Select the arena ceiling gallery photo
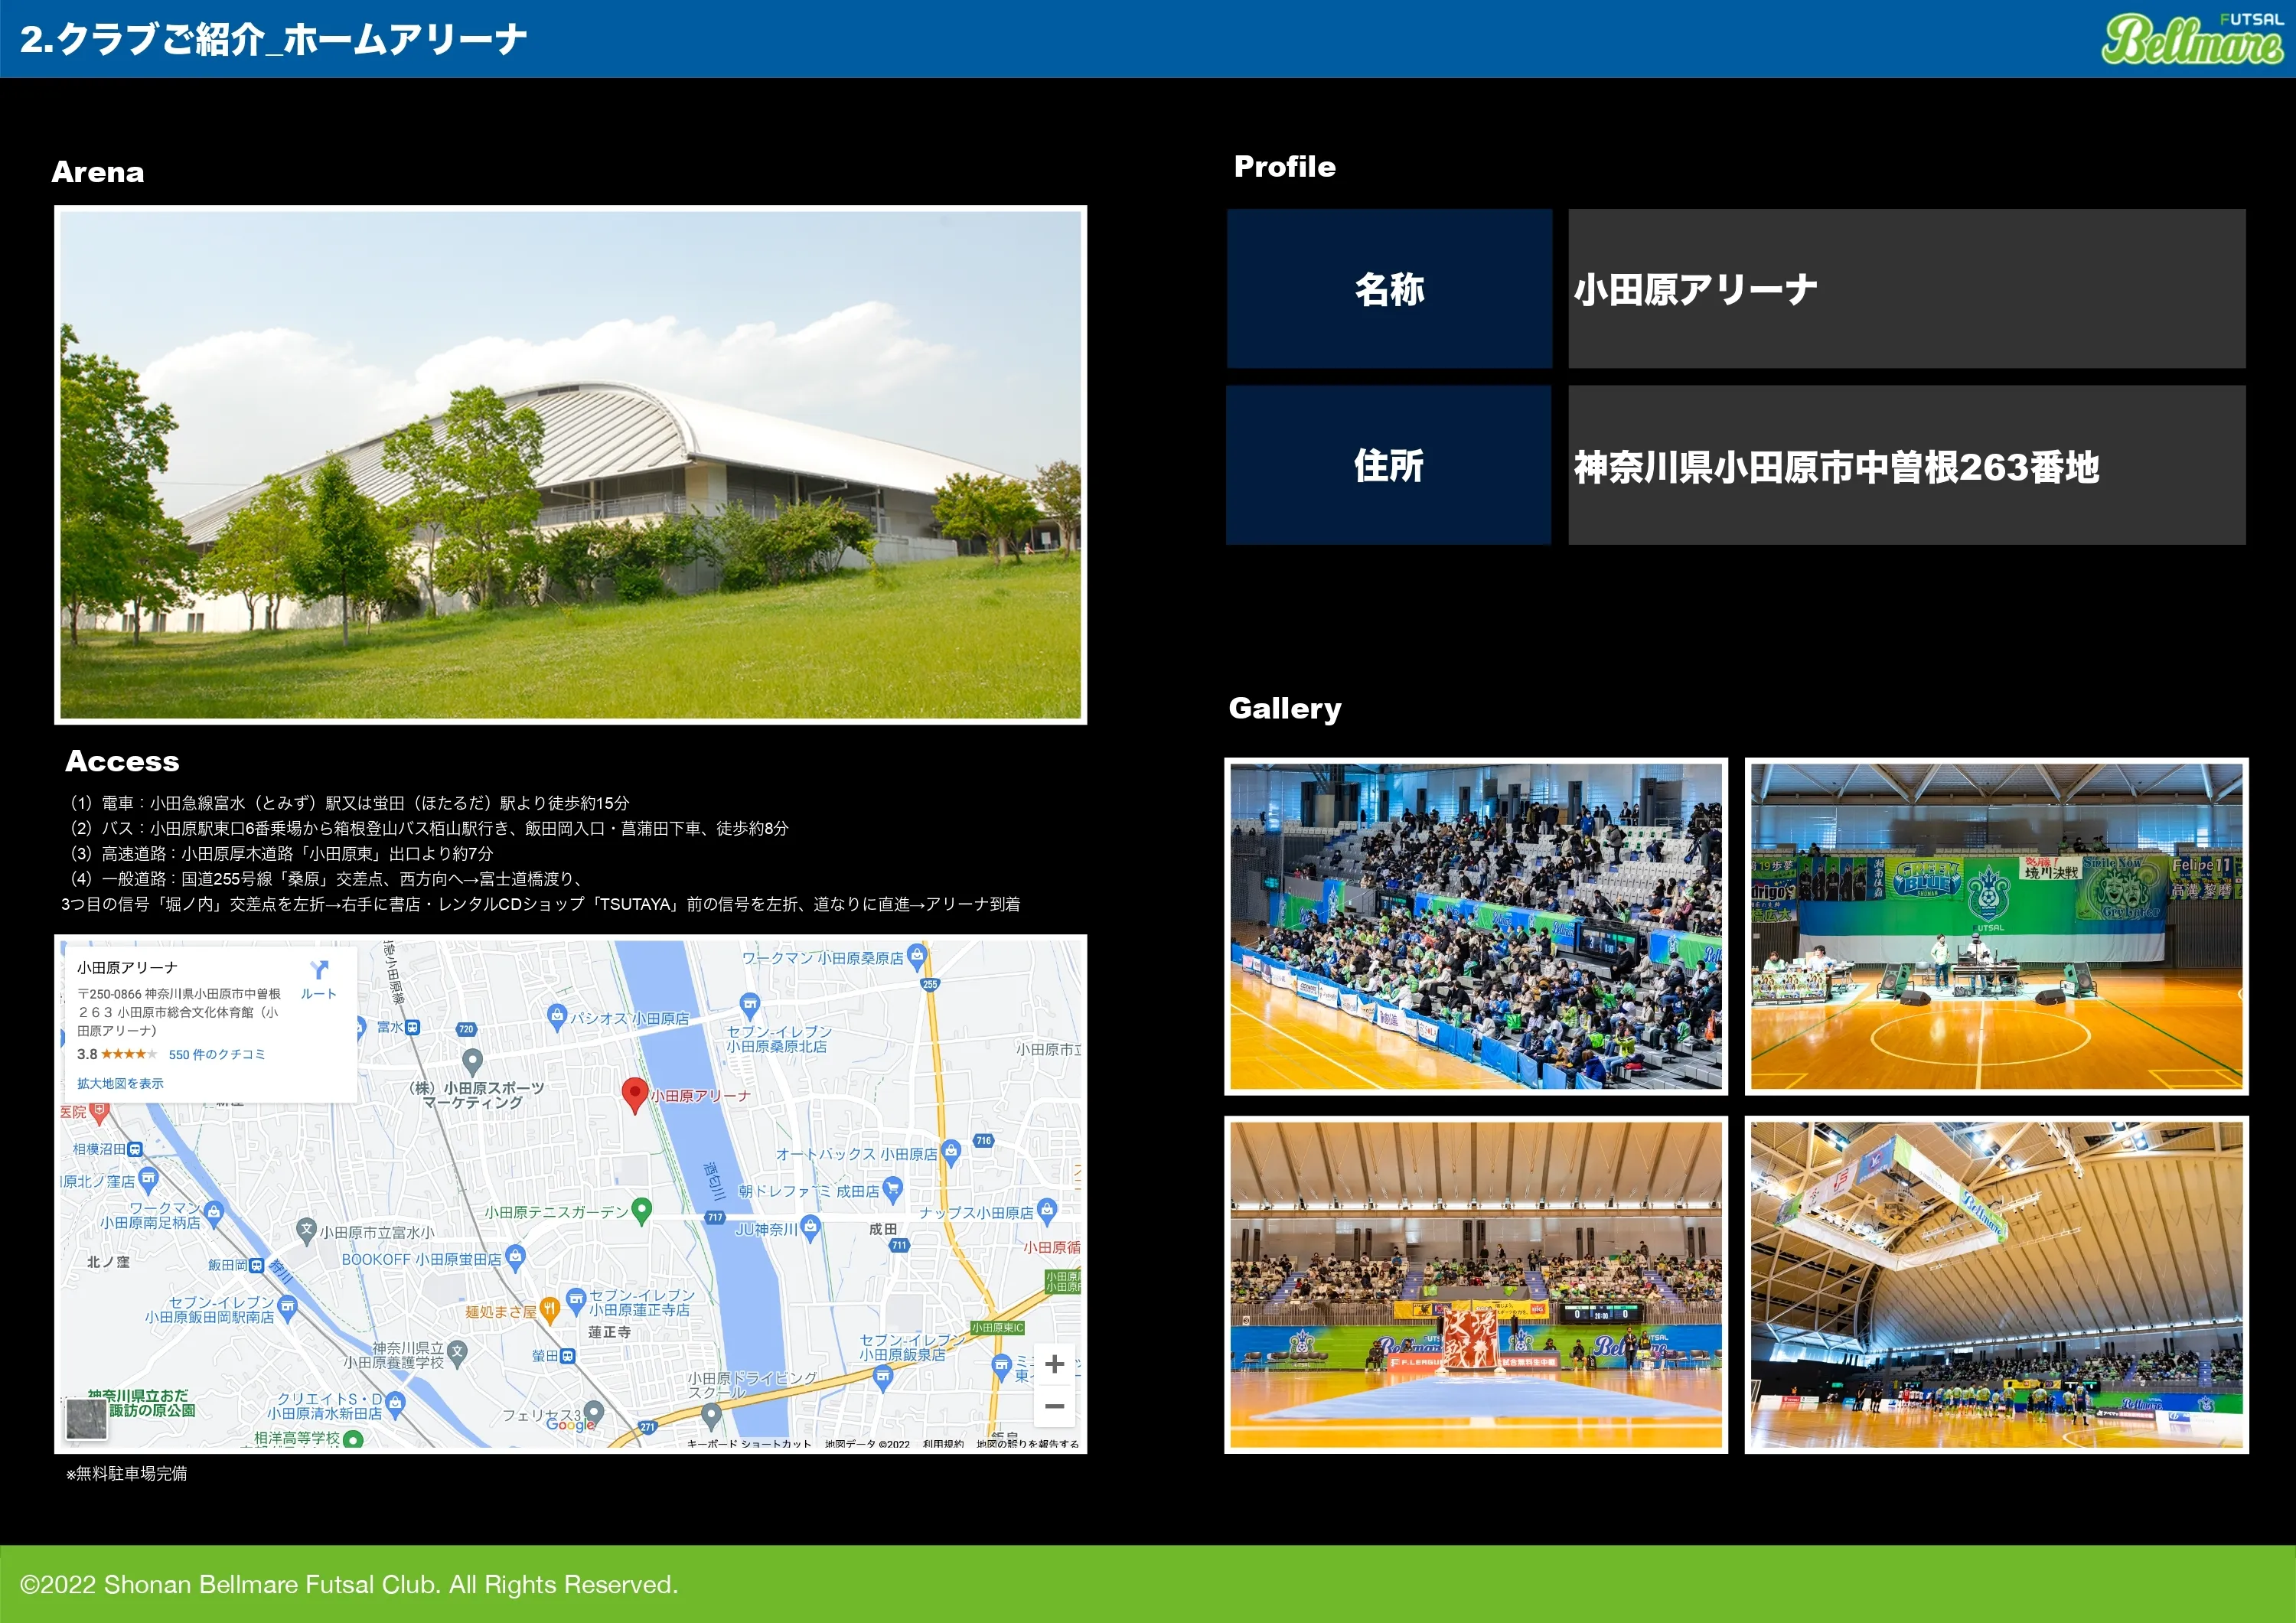This screenshot has height=1623, width=2296. pyautogui.click(x=1996, y=1284)
